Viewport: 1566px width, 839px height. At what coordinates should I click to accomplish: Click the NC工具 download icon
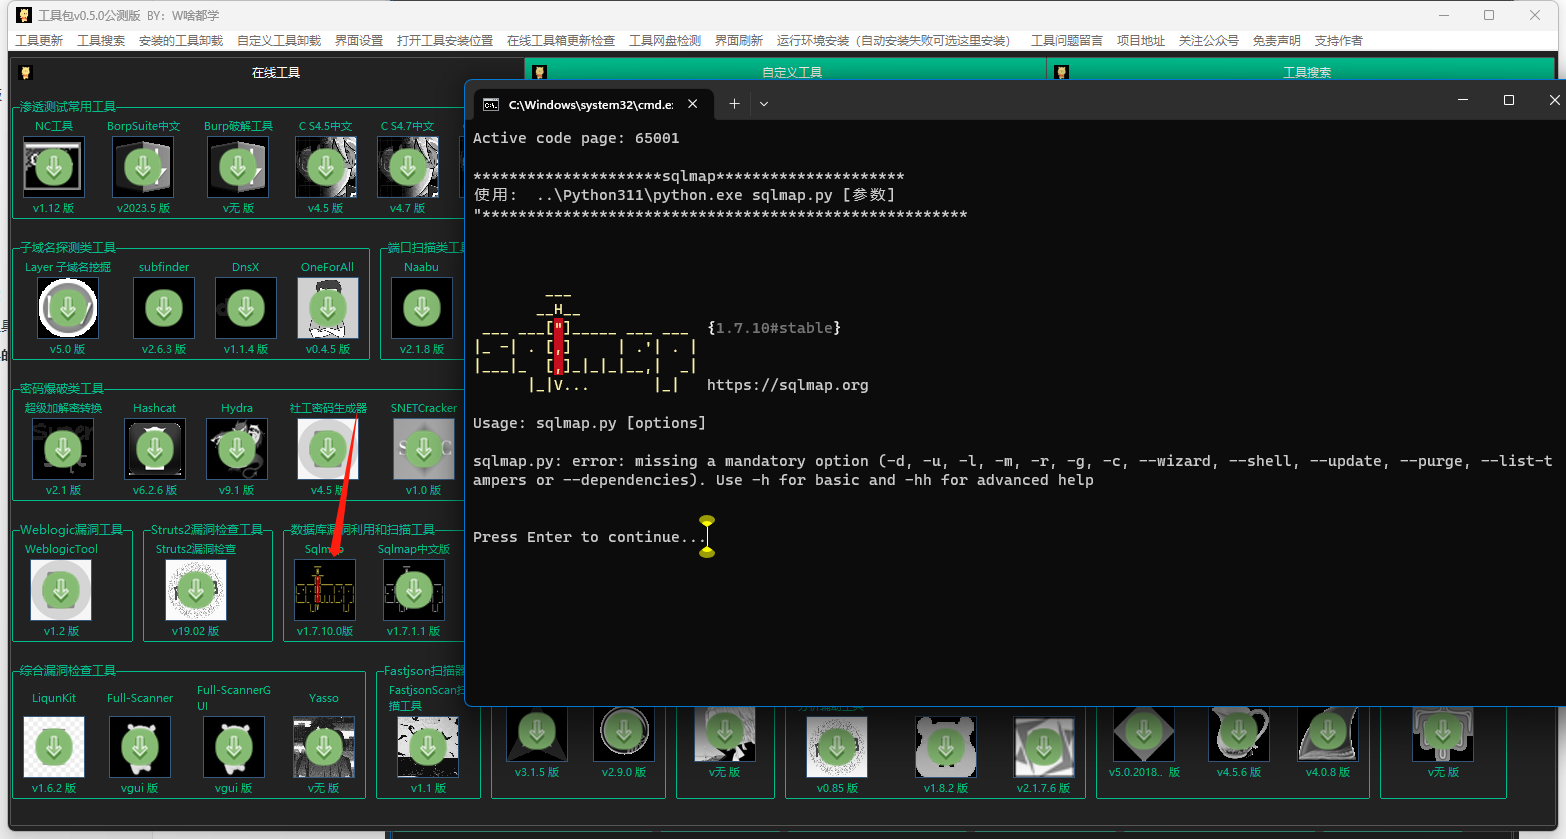pyautogui.click(x=54, y=167)
